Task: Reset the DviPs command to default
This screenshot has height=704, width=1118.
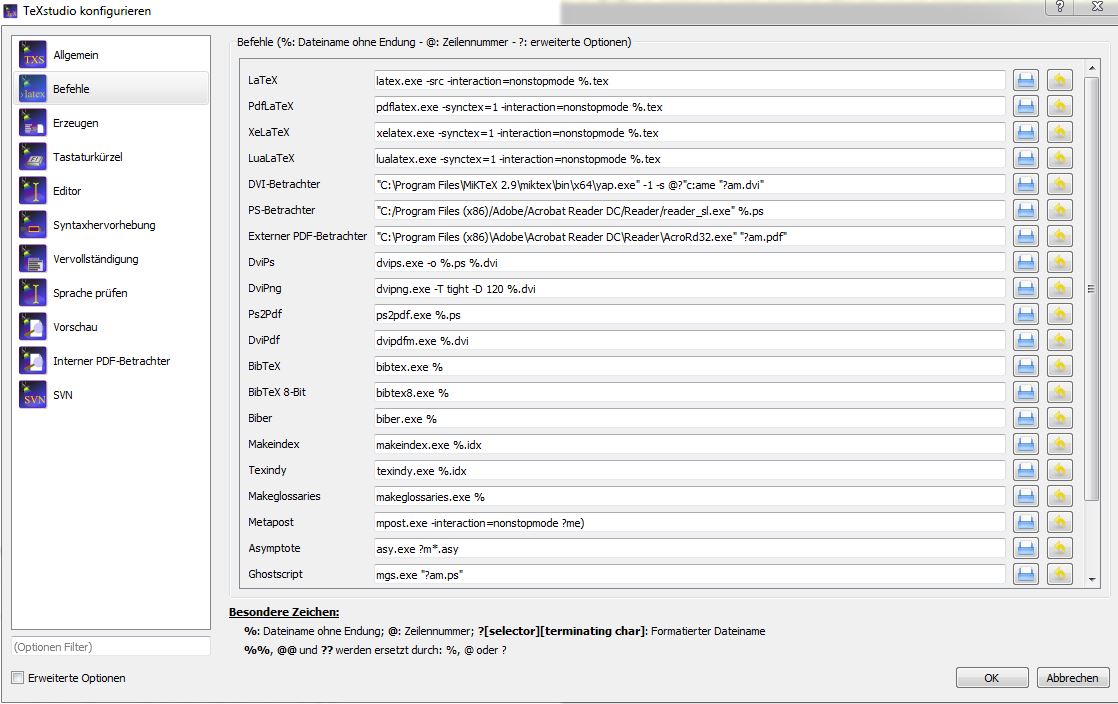Action: click(x=1060, y=262)
